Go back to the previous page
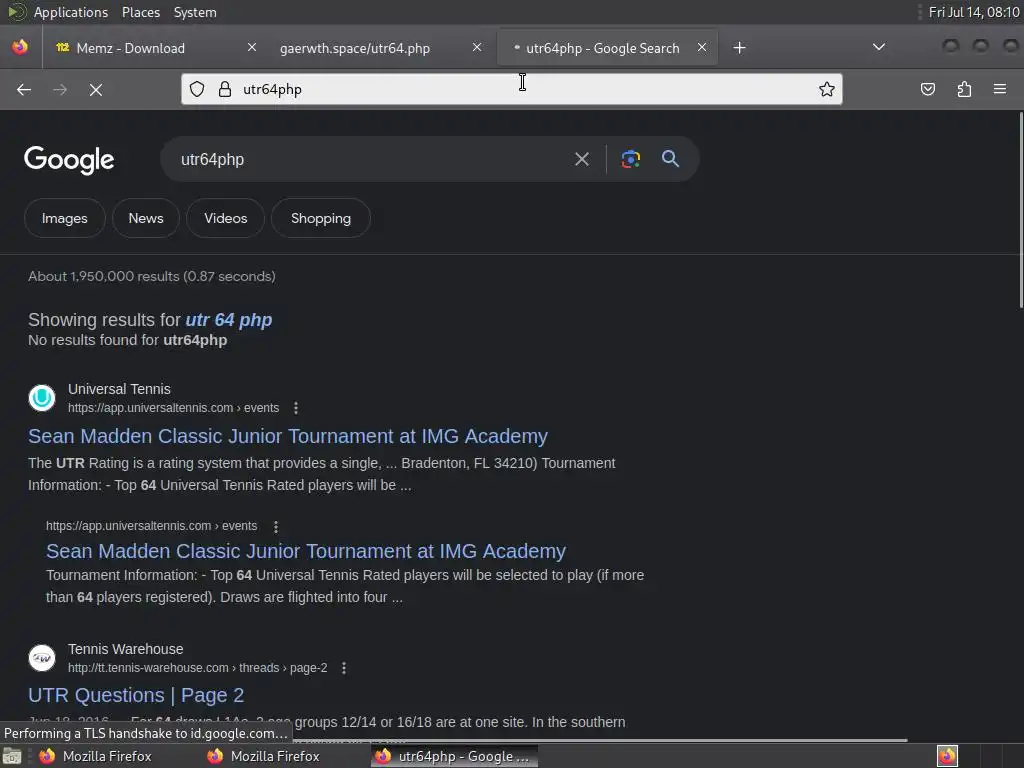This screenshot has height=768, width=1024. pos(24,89)
